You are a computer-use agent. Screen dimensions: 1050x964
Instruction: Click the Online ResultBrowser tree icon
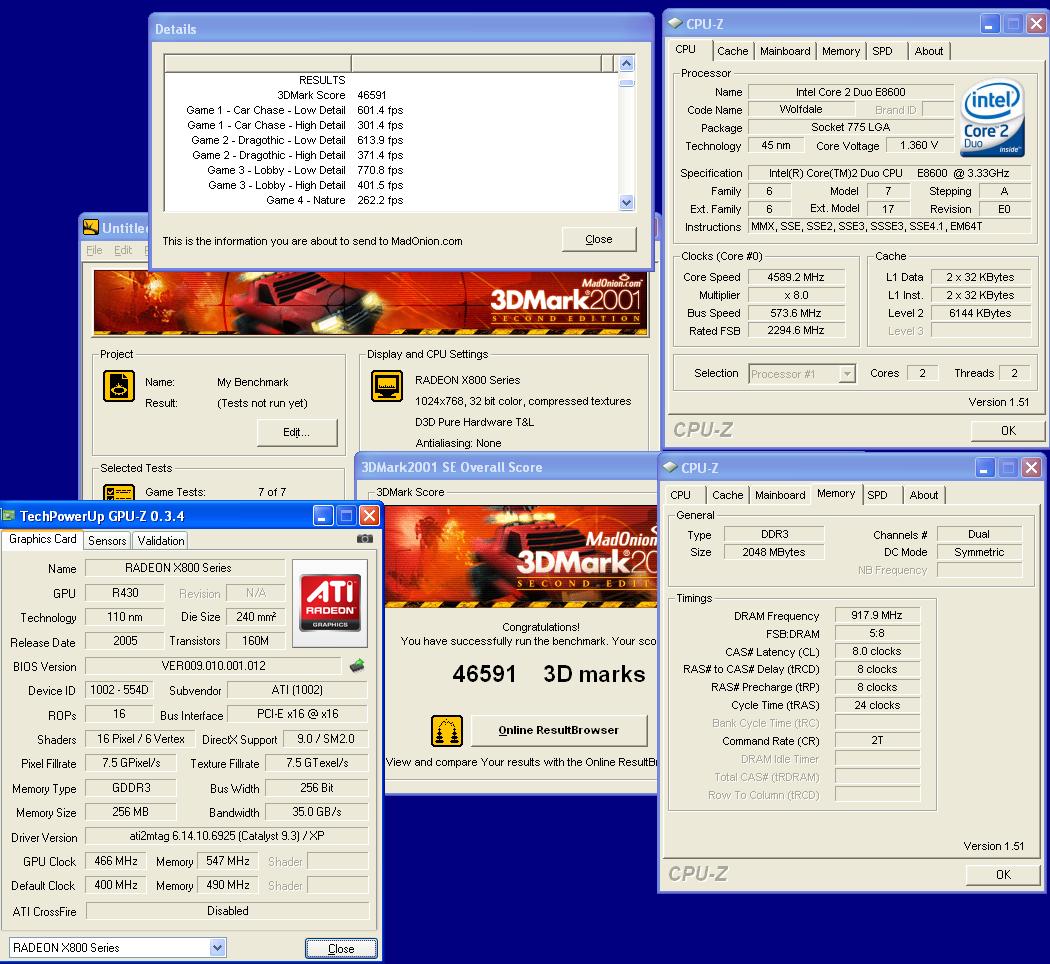(447, 730)
